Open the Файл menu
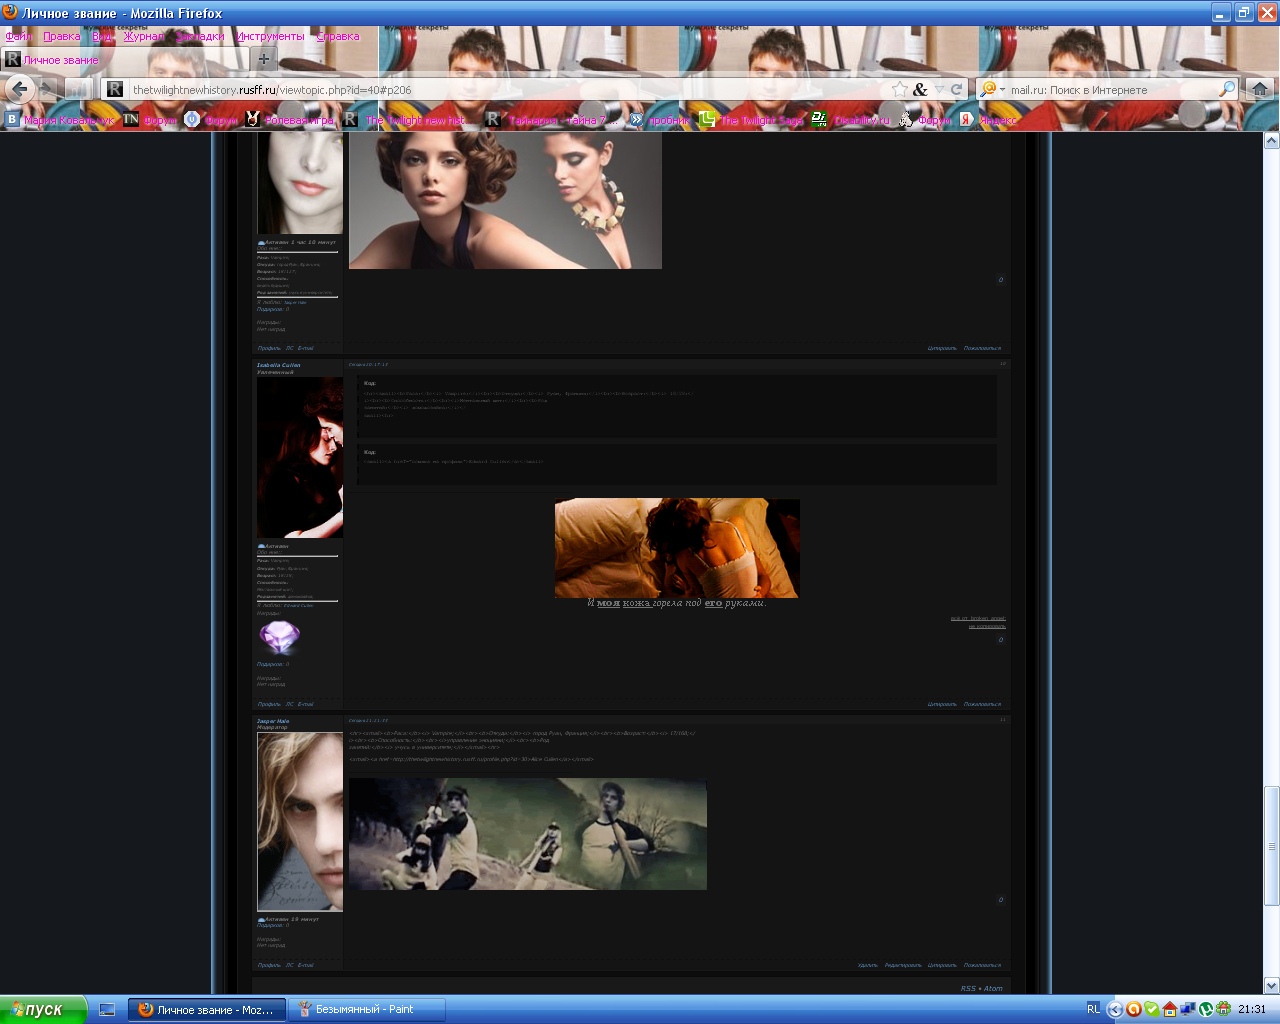1280x1024 pixels. (19, 36)
